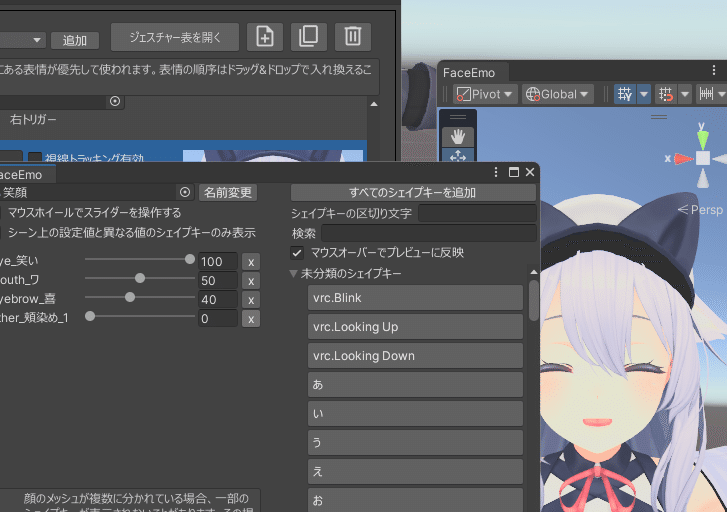The image size is (727, 512).
Task: Remove eye_笑い with its x button
Action: click(x=251, y=262)
